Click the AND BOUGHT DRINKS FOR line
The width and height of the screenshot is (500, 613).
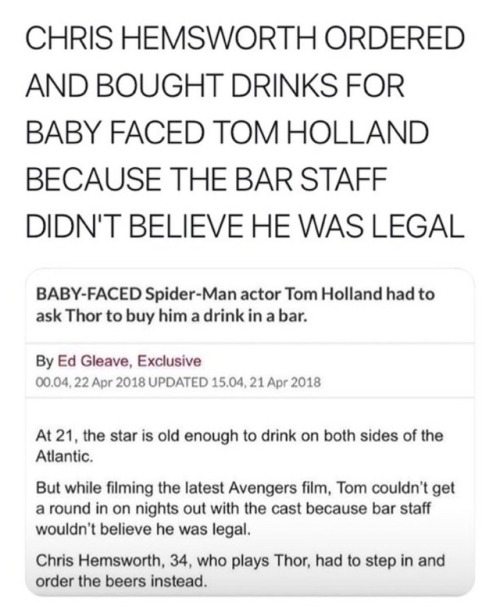(x=215, y=85)
